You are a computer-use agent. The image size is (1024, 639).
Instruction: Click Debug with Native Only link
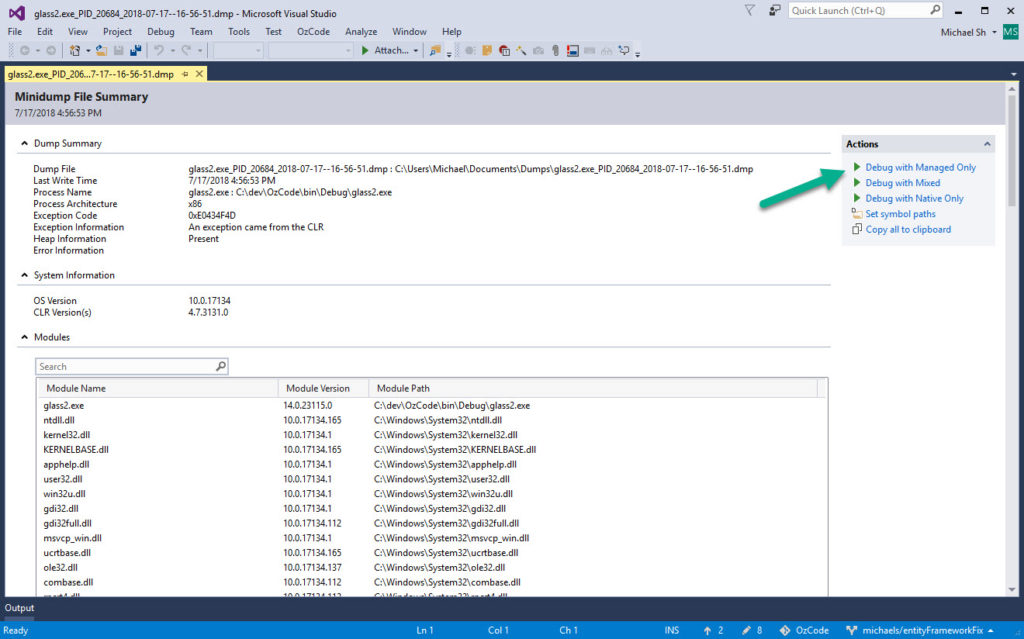pyautogui.click(x=914, y=199)
